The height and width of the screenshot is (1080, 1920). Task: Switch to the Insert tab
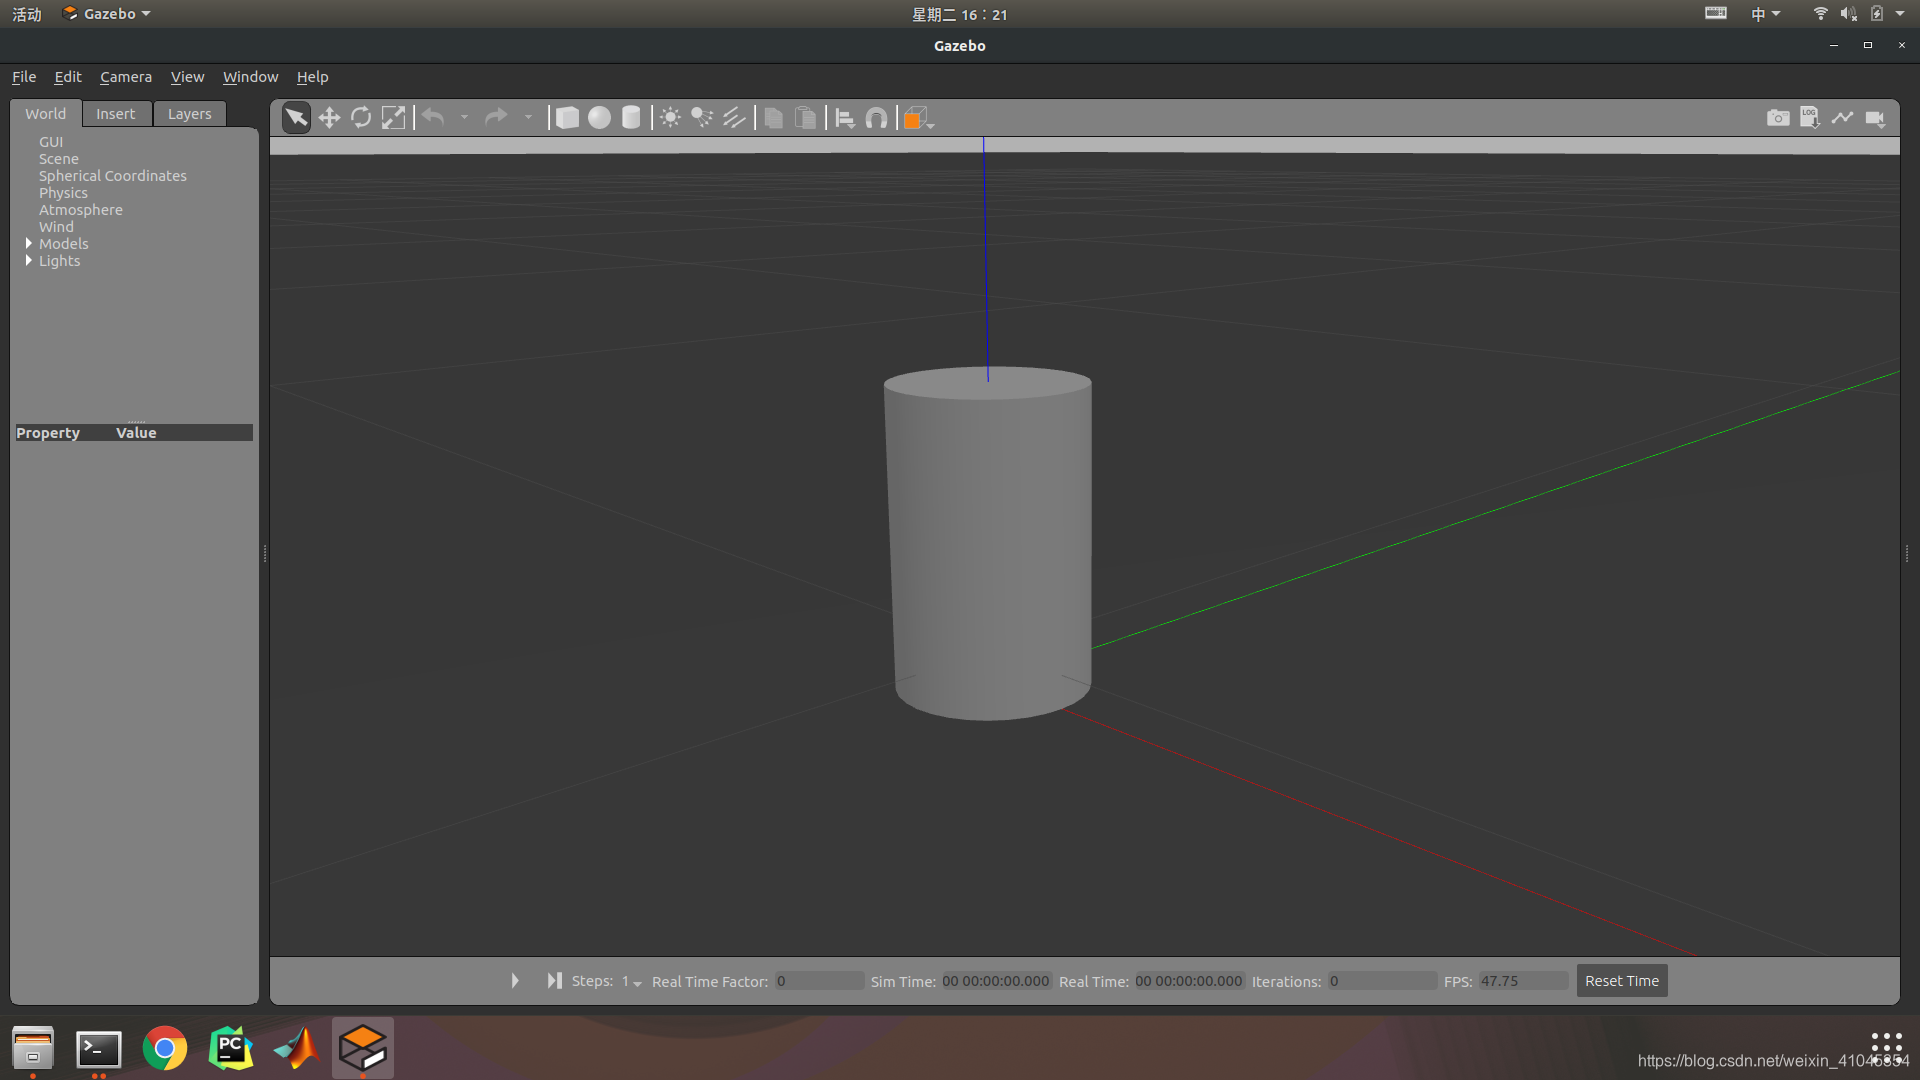click(x=116, y=114)
